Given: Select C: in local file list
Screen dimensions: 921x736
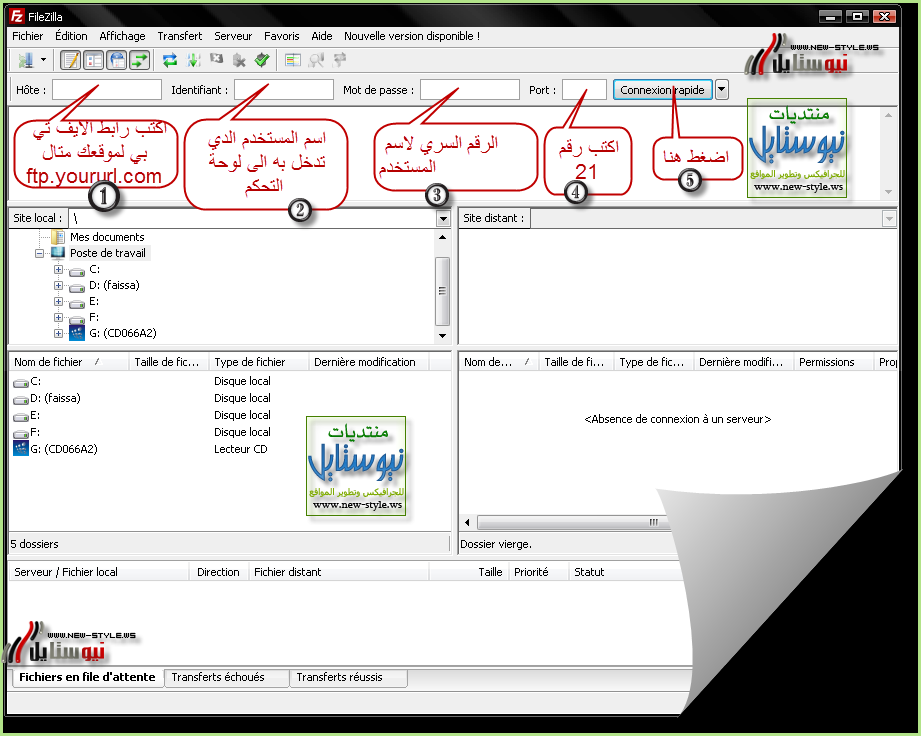Looking at the screenshot, I should (x=36, y=381).
